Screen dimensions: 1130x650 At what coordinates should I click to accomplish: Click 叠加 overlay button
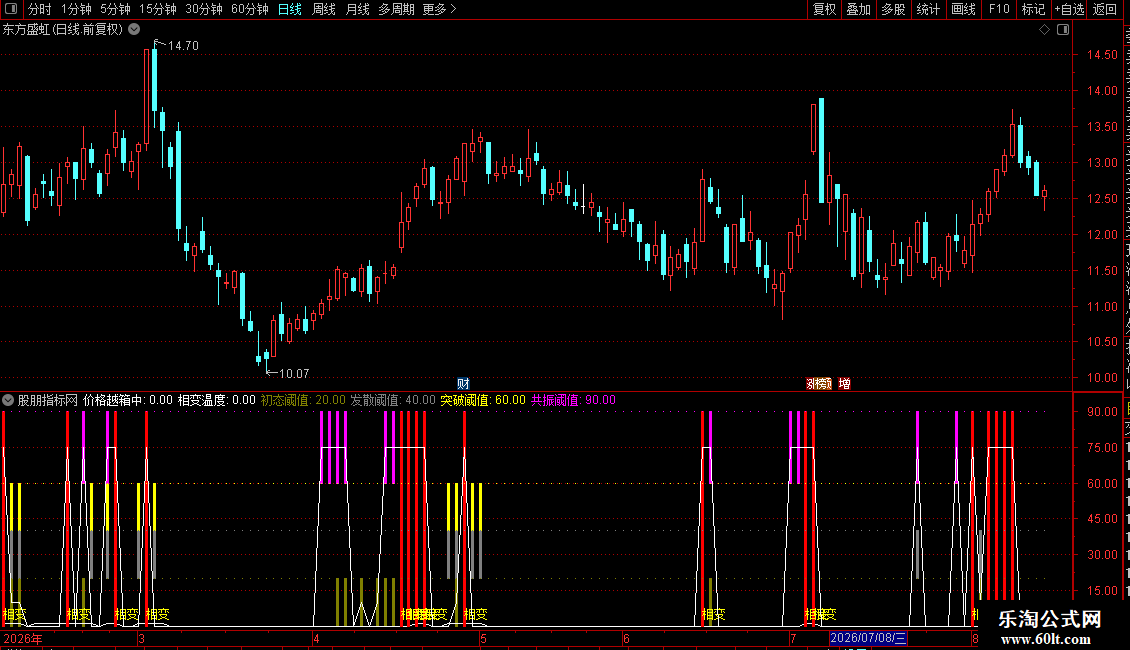tap(858, 9)
